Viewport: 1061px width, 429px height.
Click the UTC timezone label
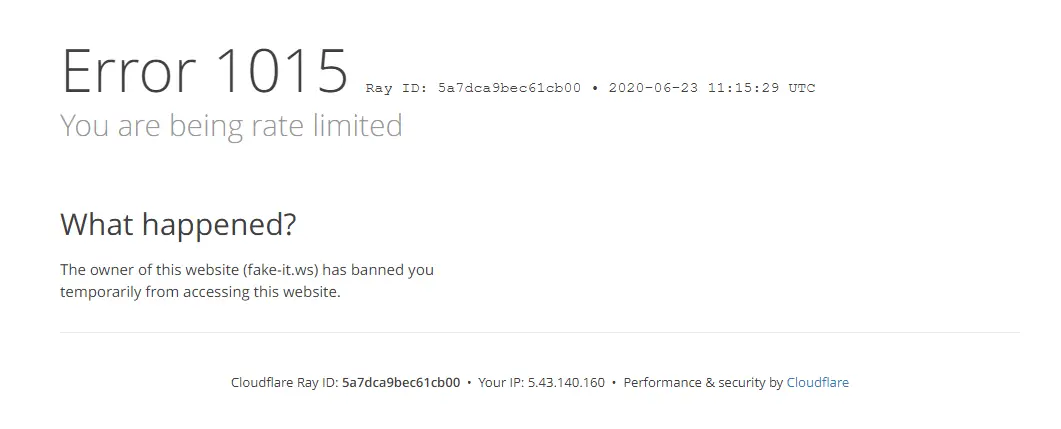[x=802, y=88]
